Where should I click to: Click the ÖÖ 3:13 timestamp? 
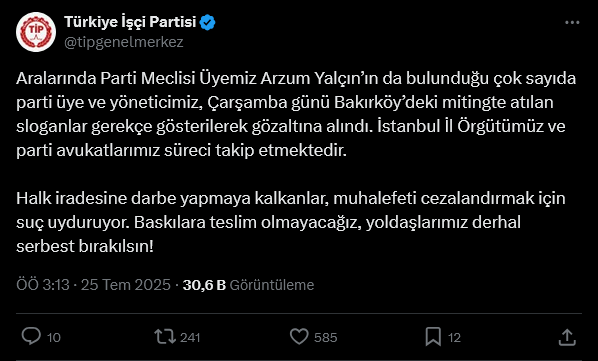click(43, 285)
